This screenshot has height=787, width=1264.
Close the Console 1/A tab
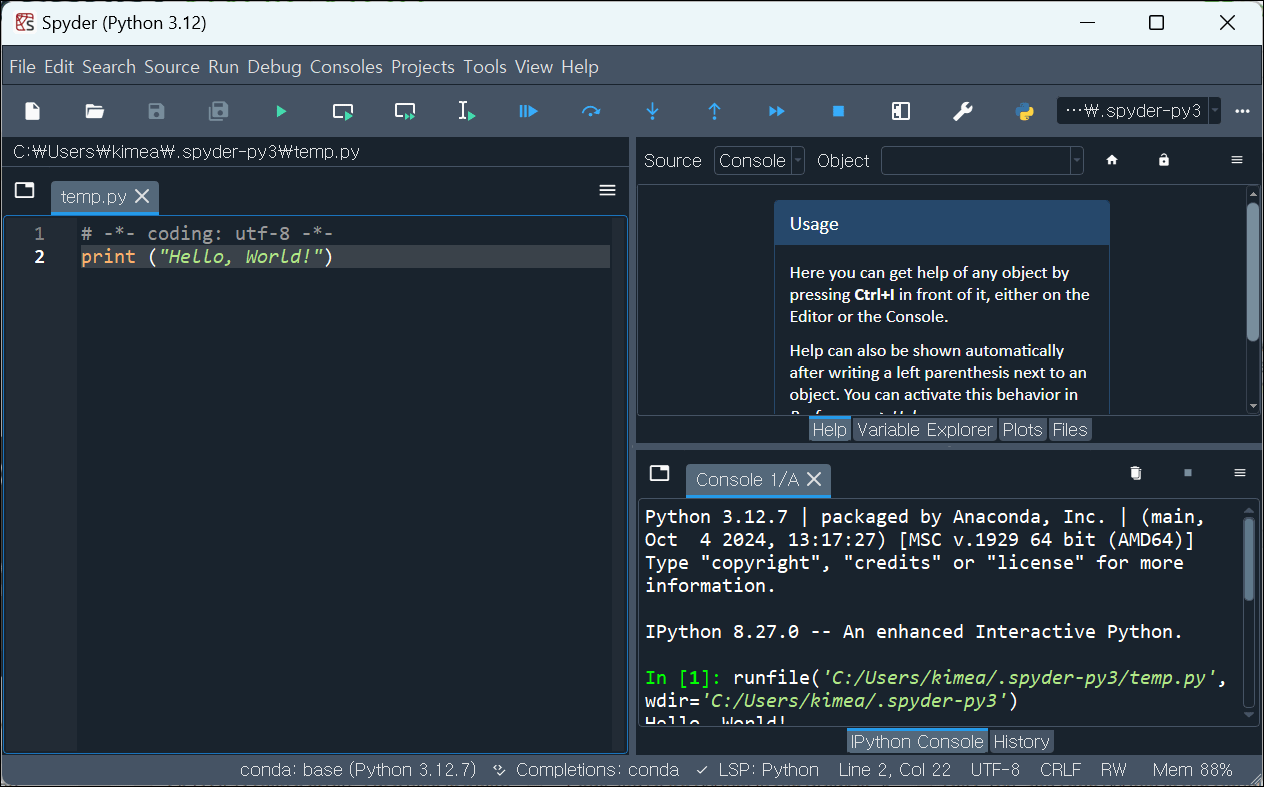[814, 480]
